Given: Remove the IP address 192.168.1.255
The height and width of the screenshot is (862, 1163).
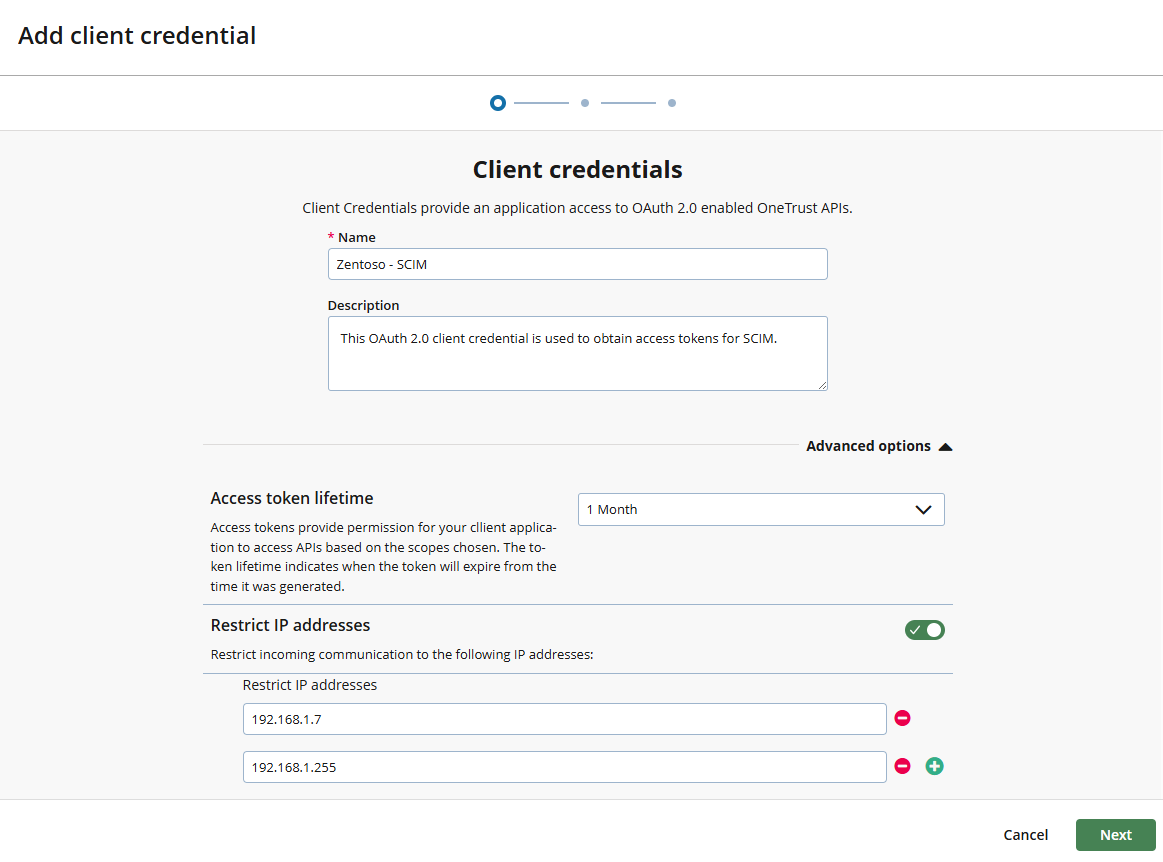Looking at the screenshot, I should click(902, 766).
